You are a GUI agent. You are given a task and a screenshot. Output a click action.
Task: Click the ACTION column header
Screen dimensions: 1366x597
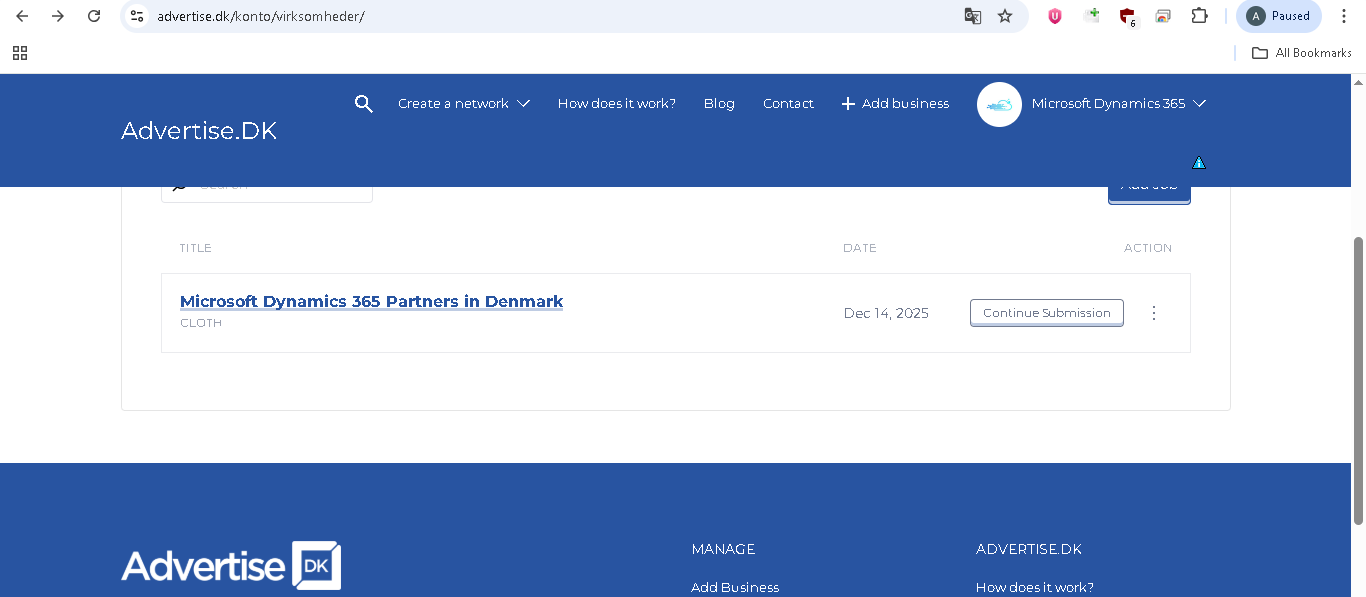[1148, 248]
